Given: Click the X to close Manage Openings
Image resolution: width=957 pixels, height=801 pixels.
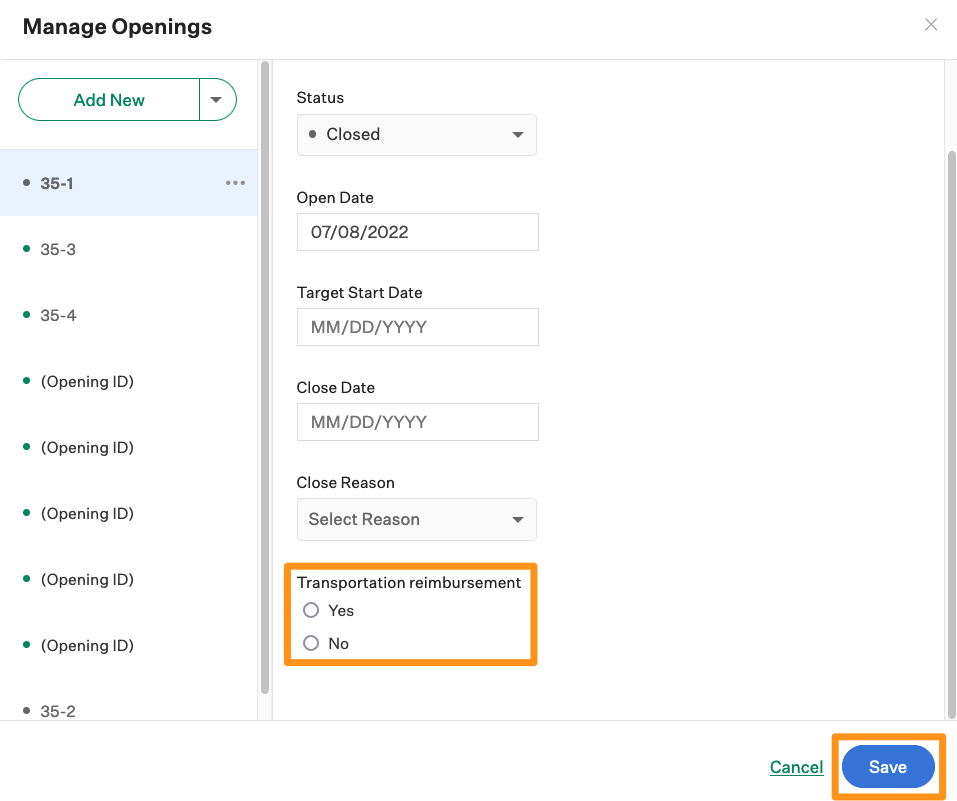Looking at the screenshot, I should 931,24.
